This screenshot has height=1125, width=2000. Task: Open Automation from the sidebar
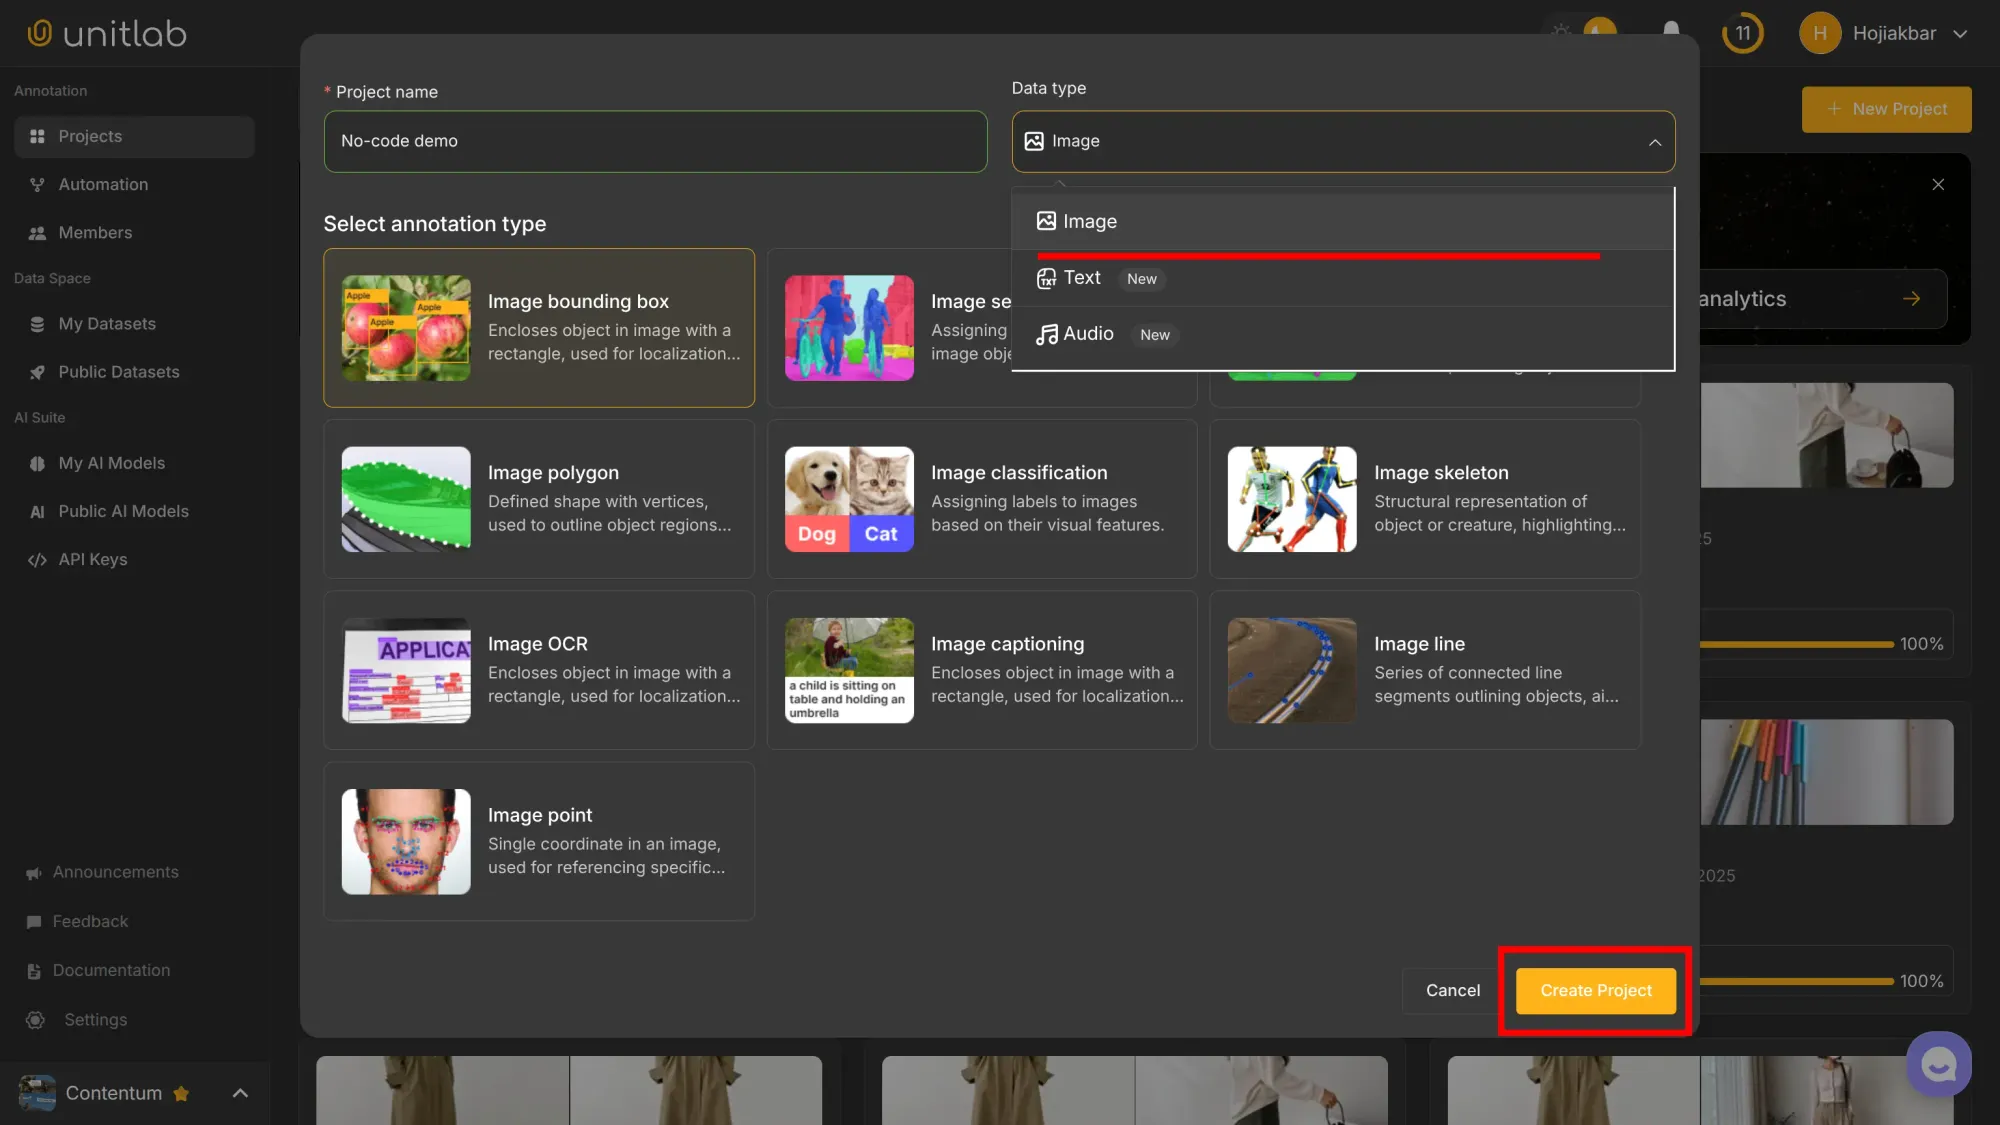[101, 184]
